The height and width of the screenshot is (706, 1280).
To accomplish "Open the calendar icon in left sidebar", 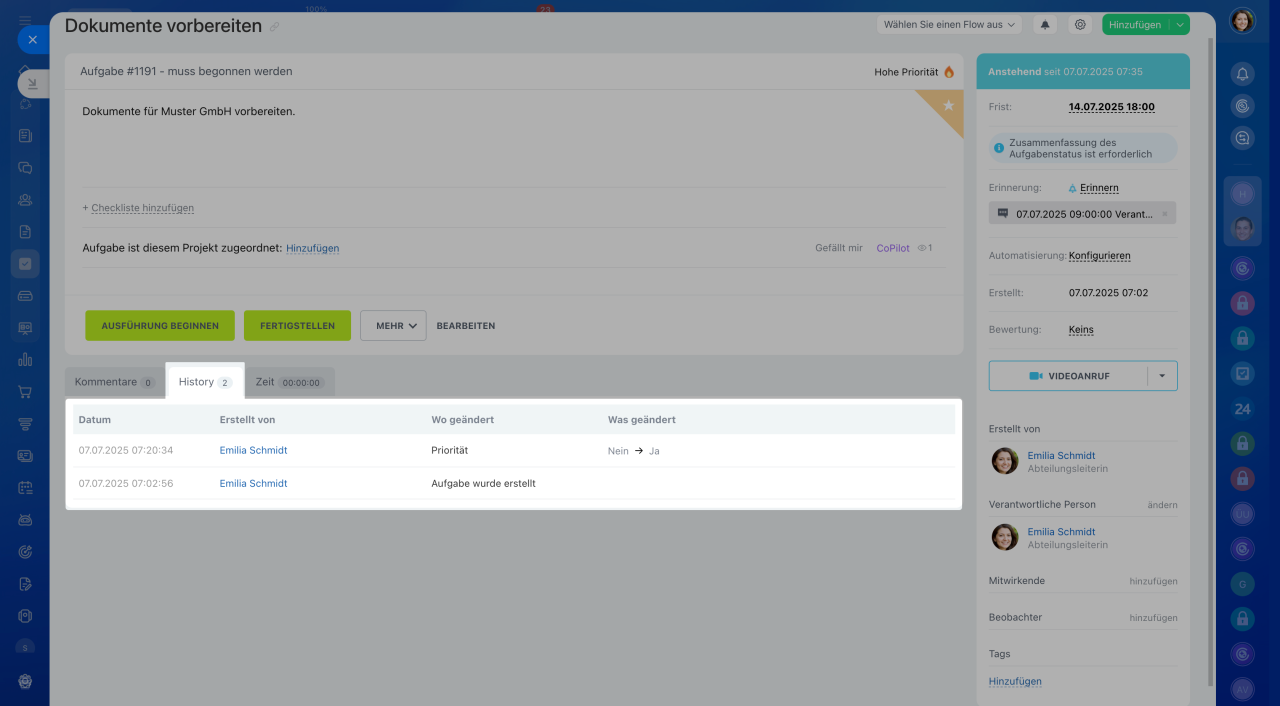I will pyautogui.click(x=25, y=488).
